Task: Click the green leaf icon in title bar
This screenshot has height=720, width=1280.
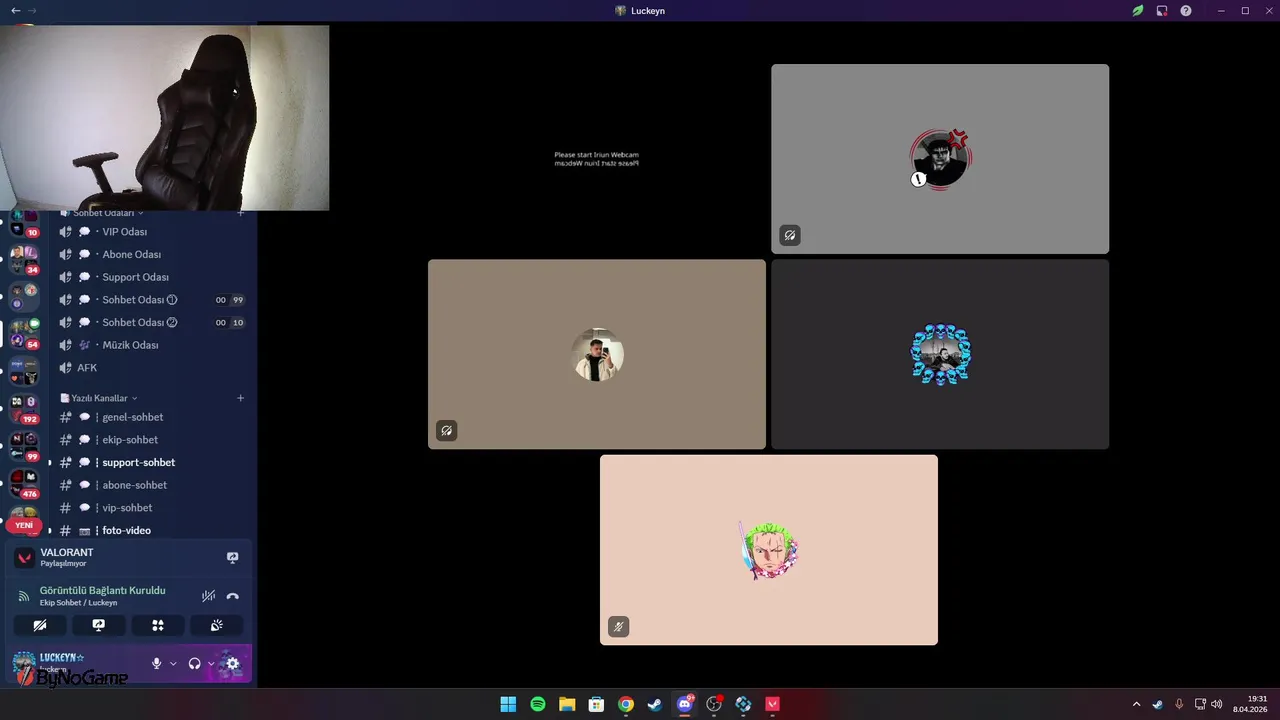Action: 1138,10
